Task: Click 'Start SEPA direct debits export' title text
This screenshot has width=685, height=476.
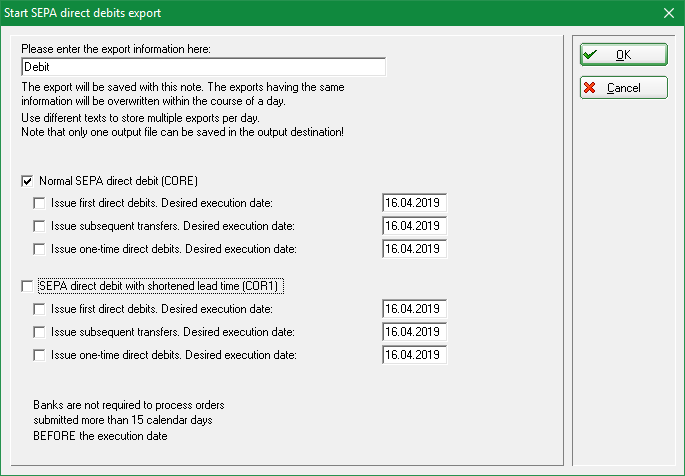Action: coord(83,13)
